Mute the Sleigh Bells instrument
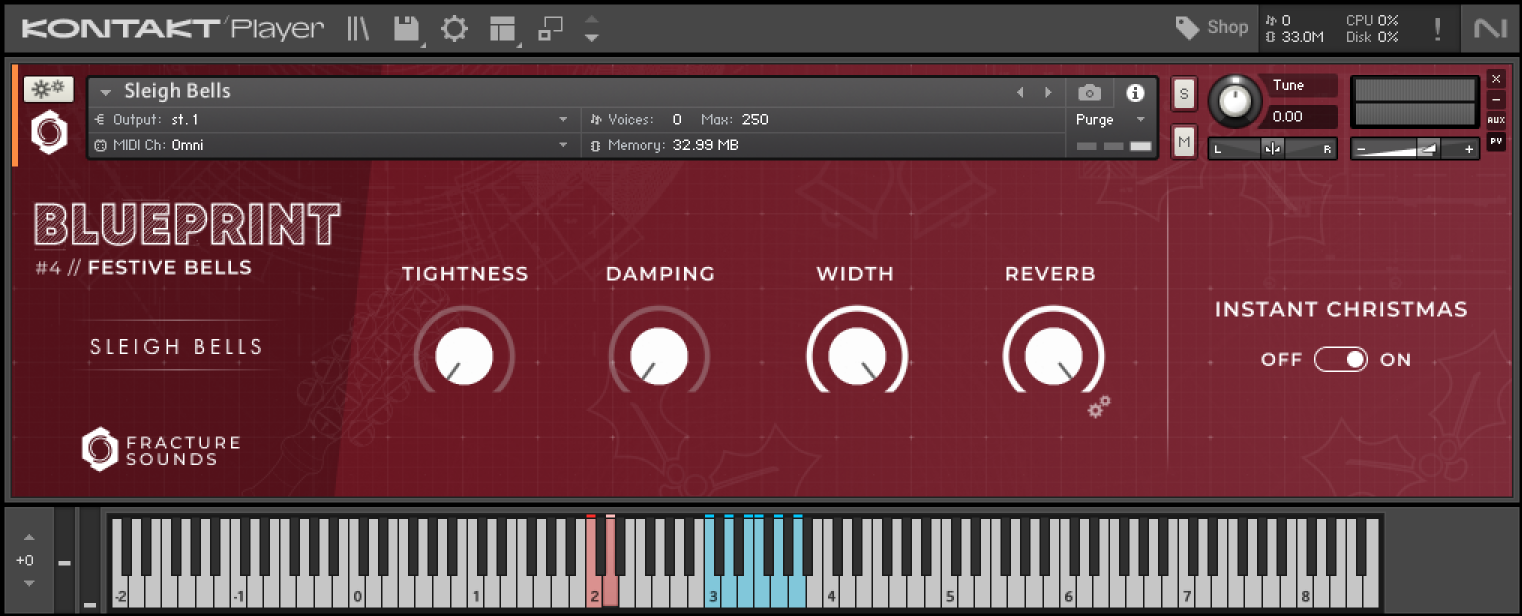Screen dimensions: 1522x616 [1183, 141]
